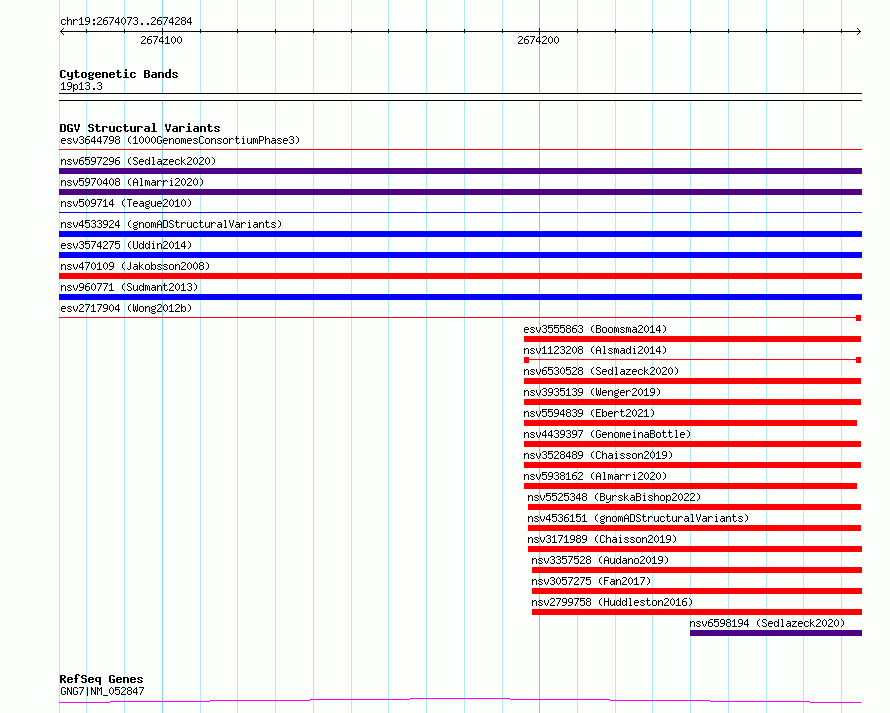Image resolution: width=890 pixels, height=713 pixels.
Task: Open variant nsv6530528 (Sedlazeck2020)
Action: pyautogui.click(x=601, y=371)
